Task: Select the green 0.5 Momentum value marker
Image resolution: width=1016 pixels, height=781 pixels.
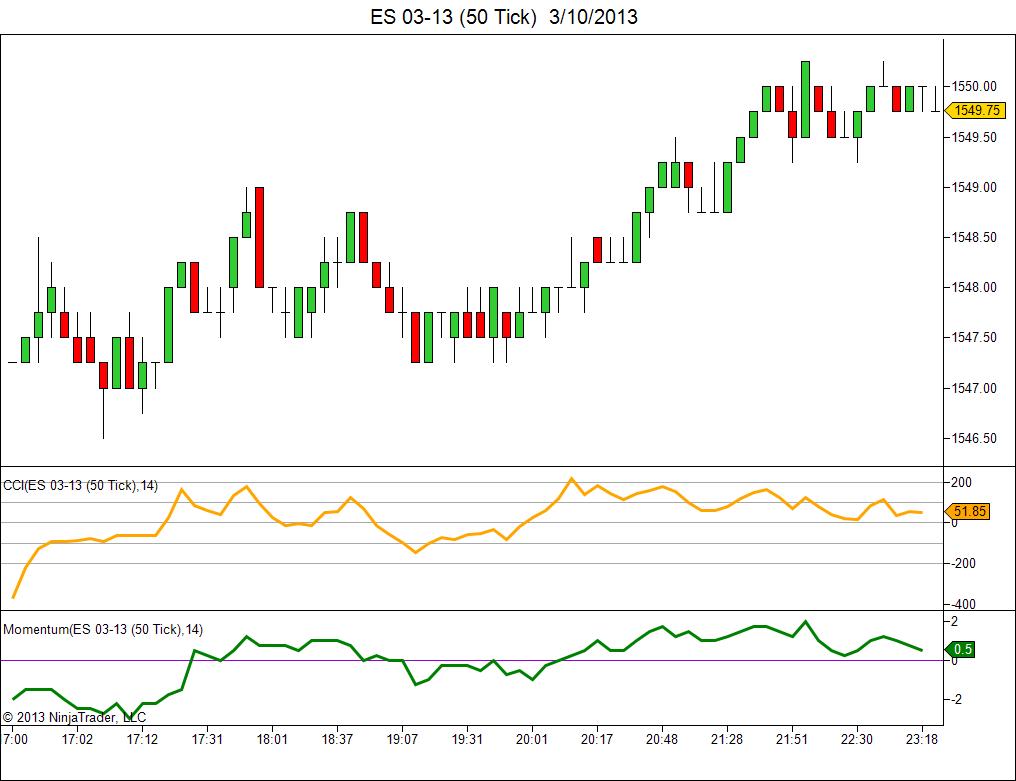Action: coord(960,649)
